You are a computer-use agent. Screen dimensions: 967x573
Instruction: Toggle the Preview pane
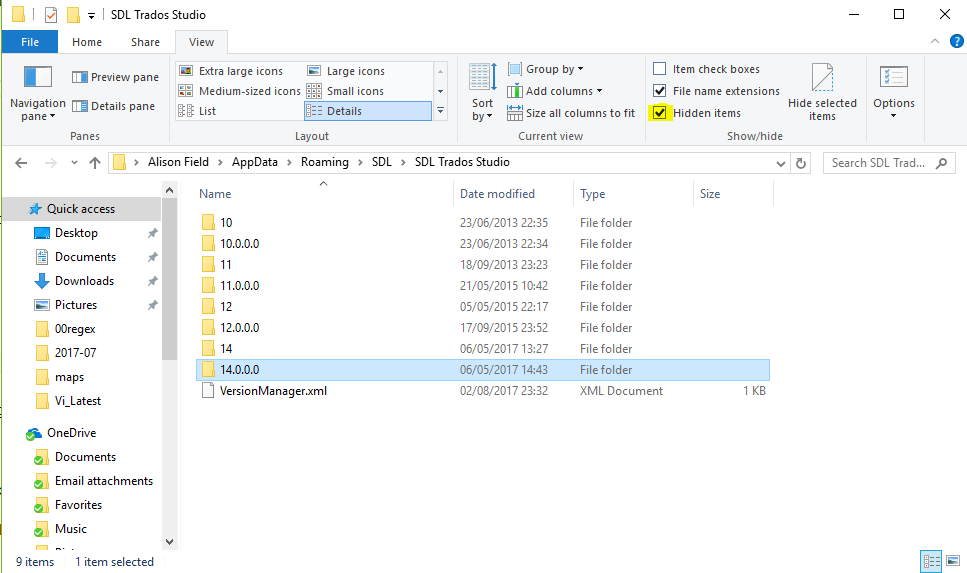(115, 77)
